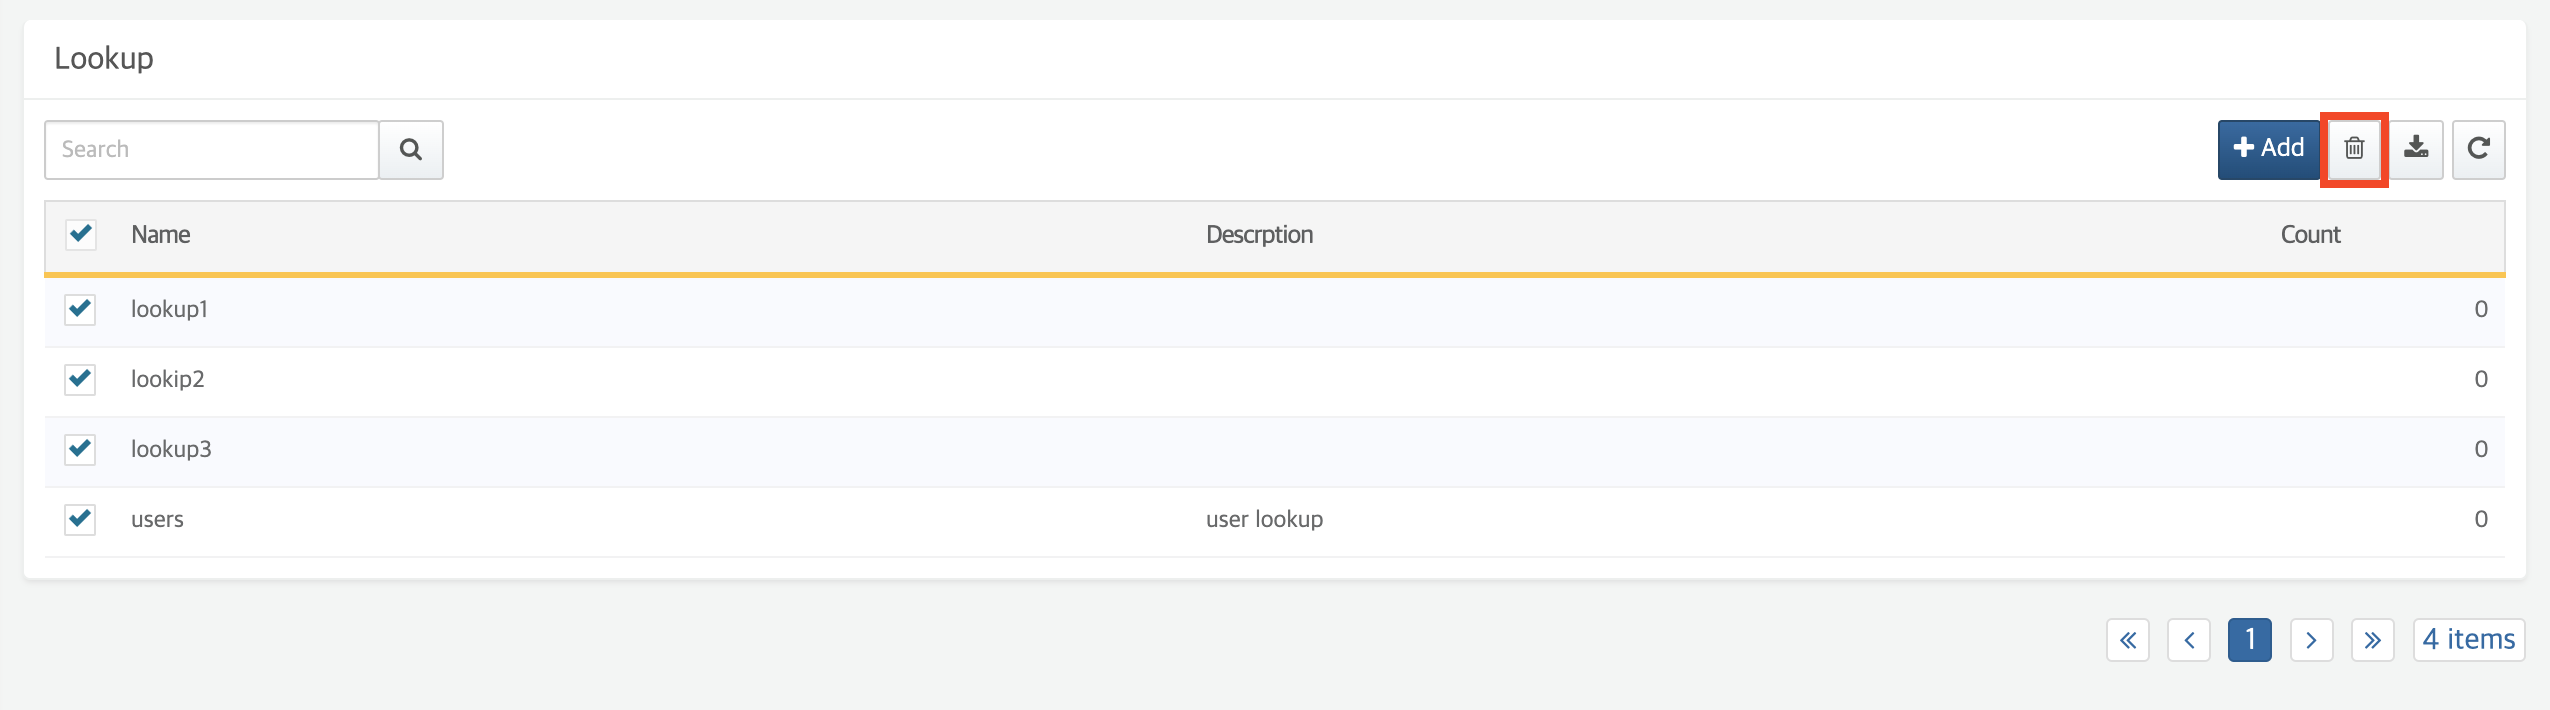Untick the lookup3 row checkbox
2550x710 pixels.
(80, 449)
